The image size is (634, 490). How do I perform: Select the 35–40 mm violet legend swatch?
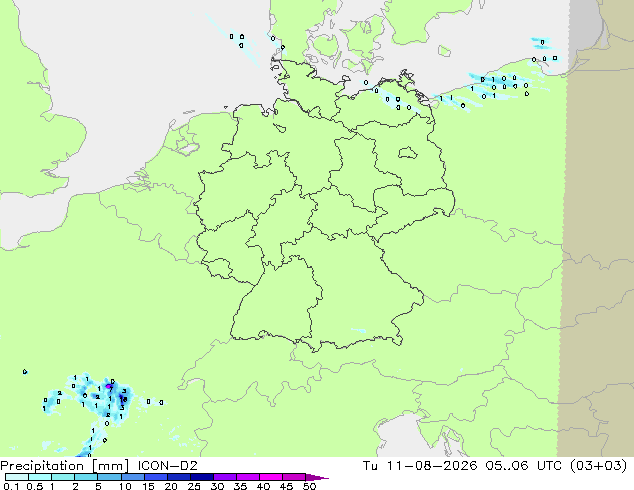point(248,477)
